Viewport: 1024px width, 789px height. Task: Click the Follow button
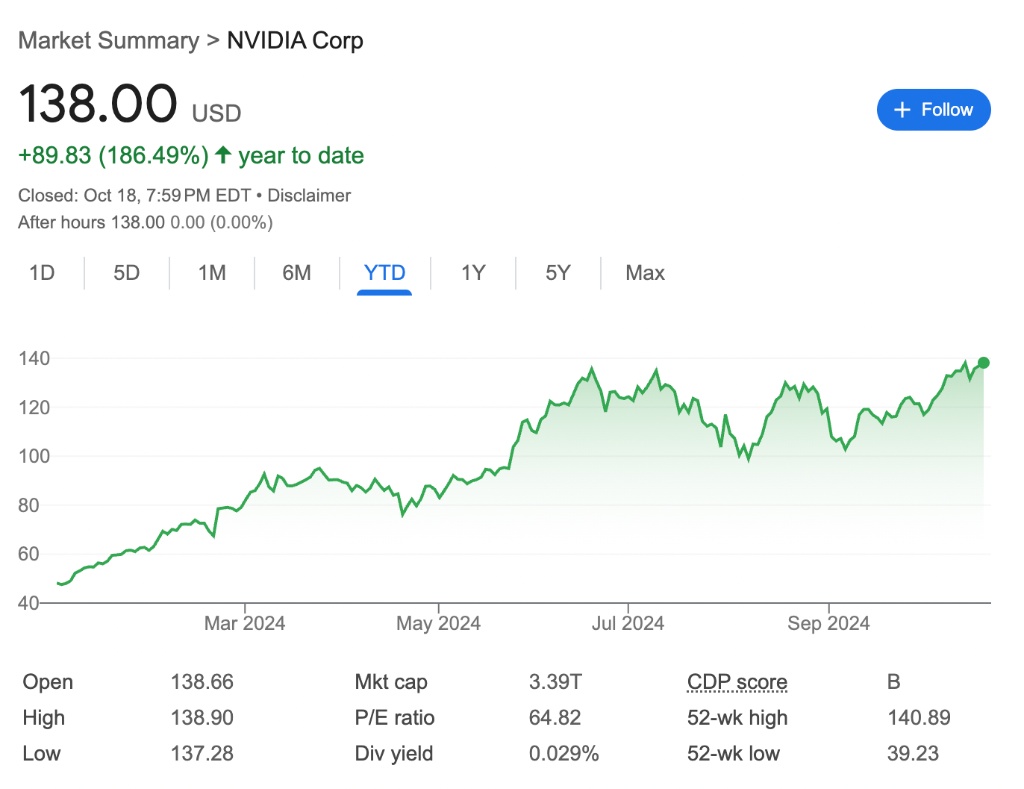coord(933,110)
